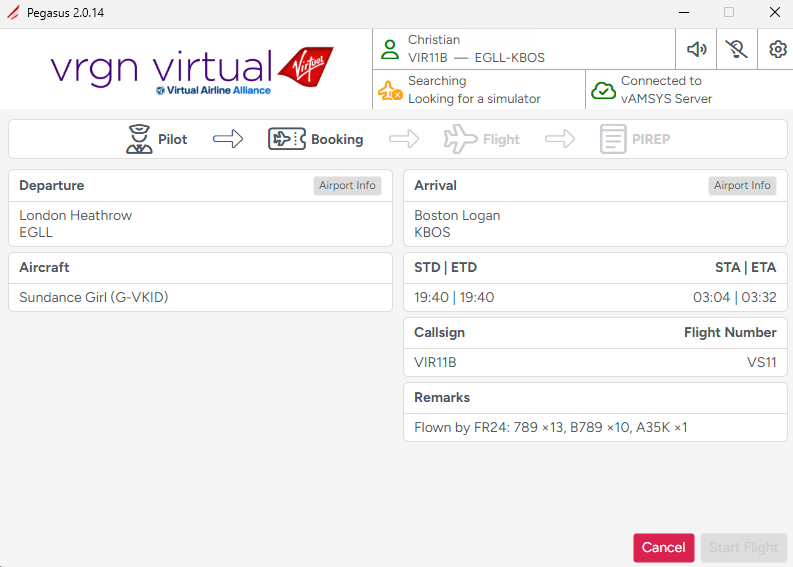This screenshot has width=793, height=567.
Task: Click the speaker volume icon
Action: pos(696,49)
